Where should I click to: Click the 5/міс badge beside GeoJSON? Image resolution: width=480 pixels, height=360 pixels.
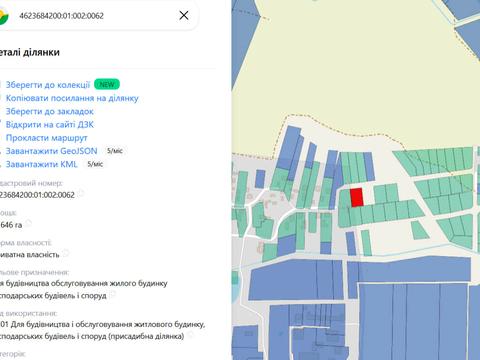(x=115, y=151)
